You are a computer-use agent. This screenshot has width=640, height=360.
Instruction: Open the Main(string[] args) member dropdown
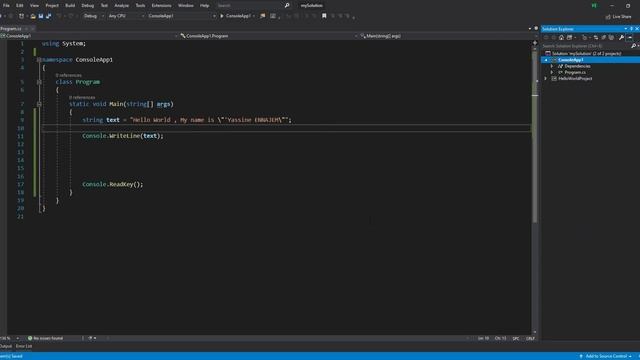tap(448, 36)
